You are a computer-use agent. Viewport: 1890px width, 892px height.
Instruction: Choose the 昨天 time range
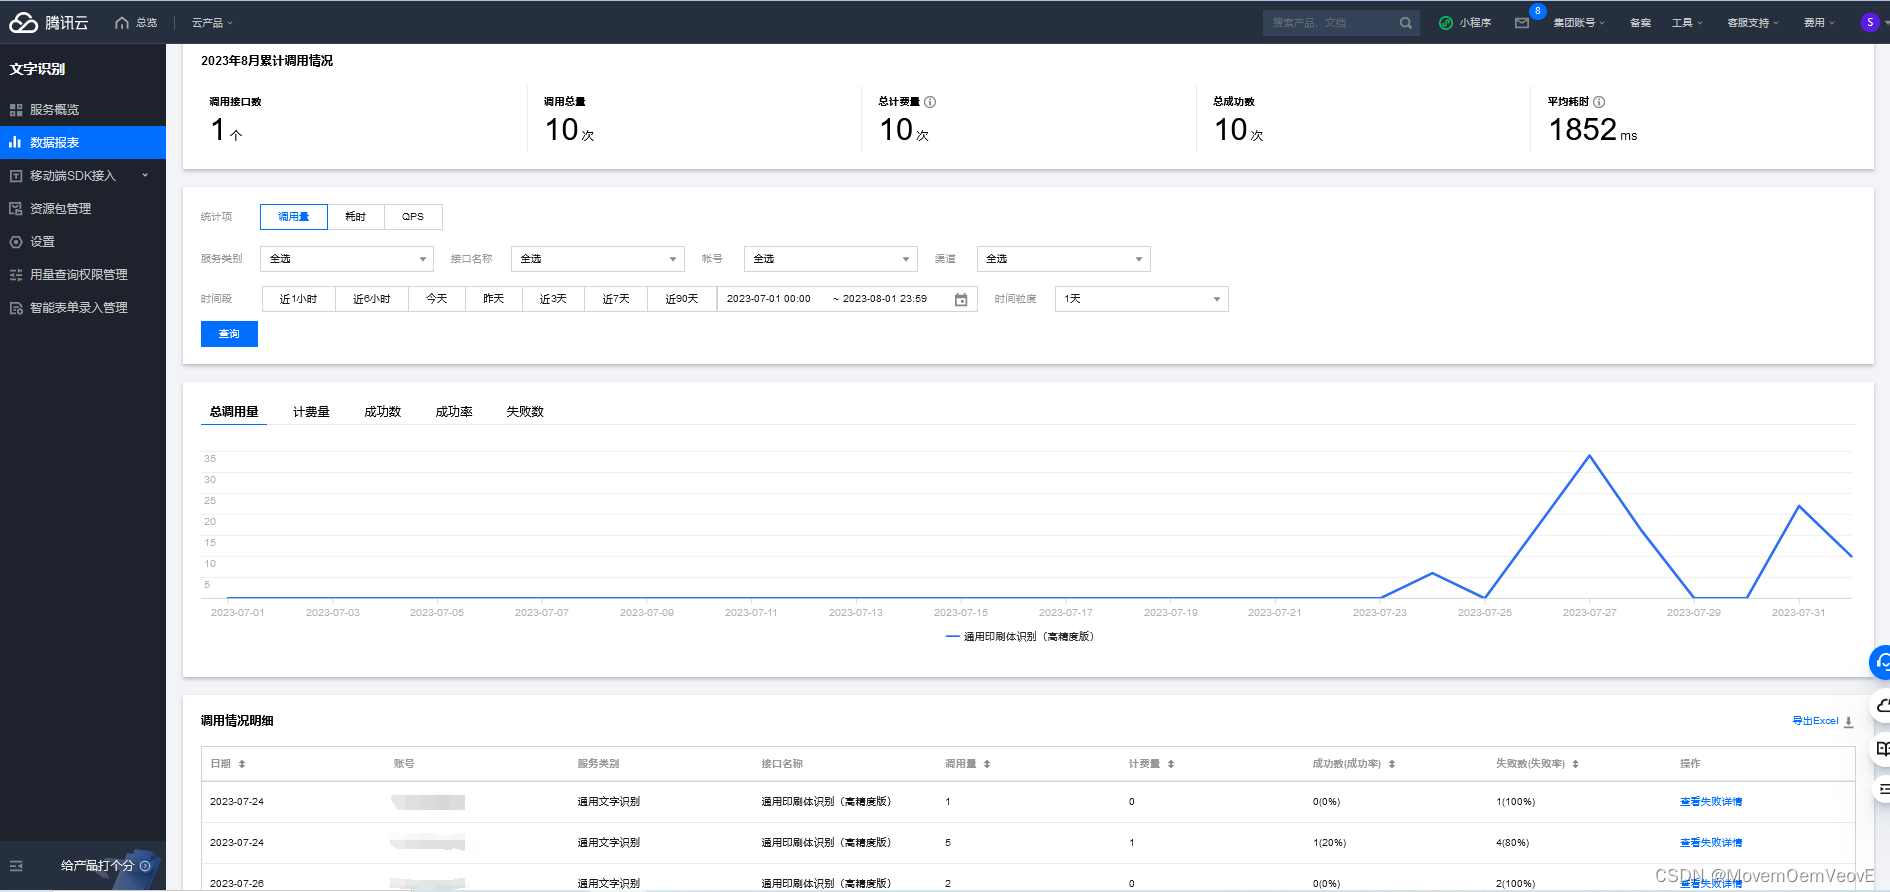[x=494, y=299]
